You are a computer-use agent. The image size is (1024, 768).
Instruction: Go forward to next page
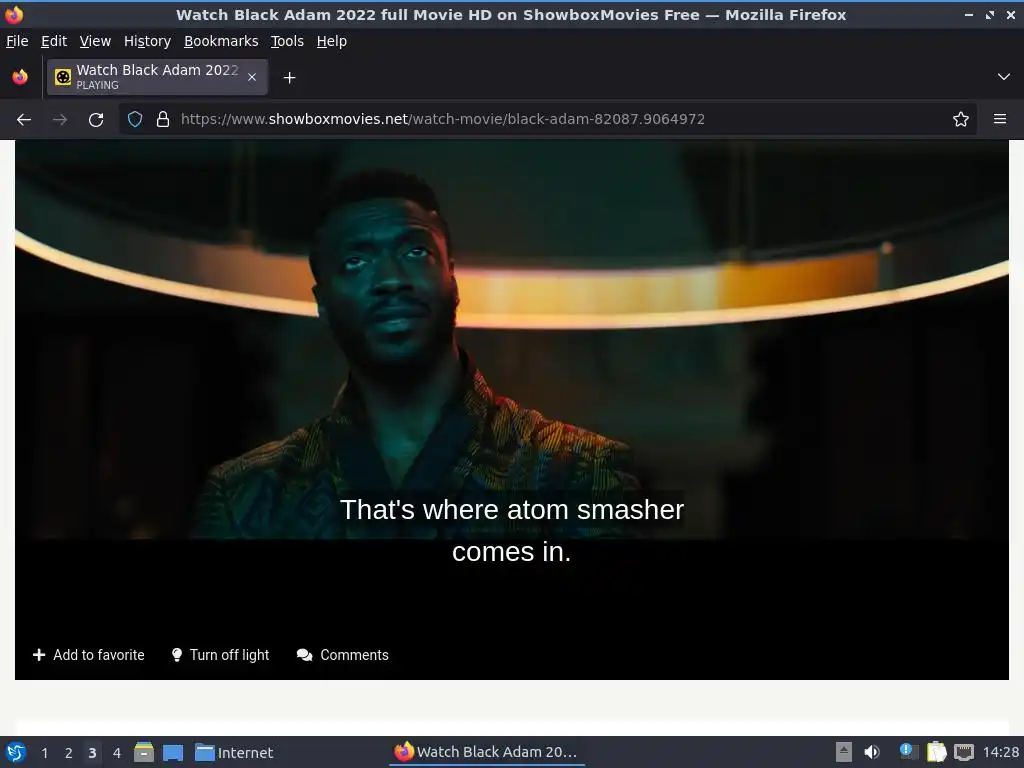coord(59,120)
